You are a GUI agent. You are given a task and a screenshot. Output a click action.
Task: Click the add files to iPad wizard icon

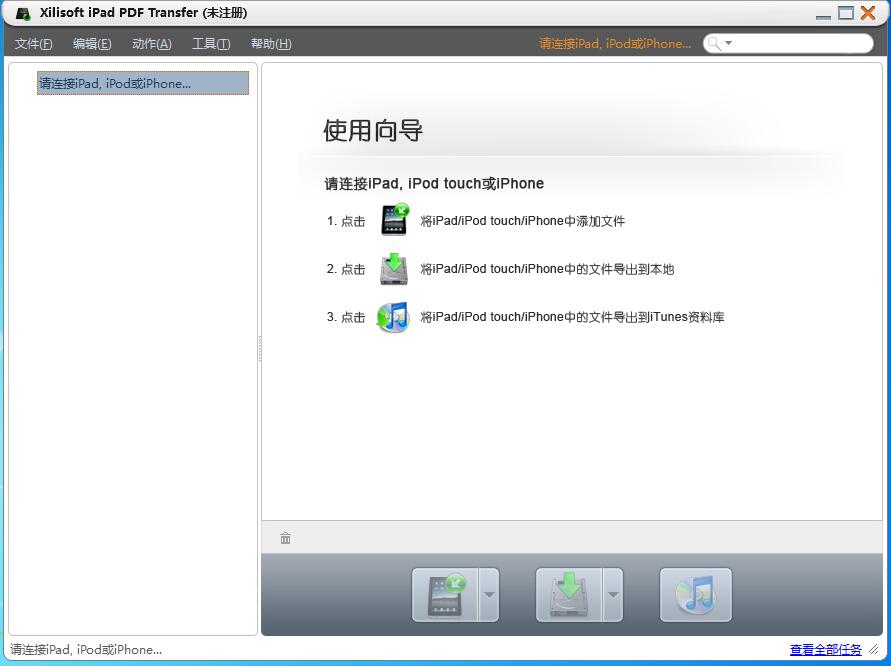tap(395, 219)
